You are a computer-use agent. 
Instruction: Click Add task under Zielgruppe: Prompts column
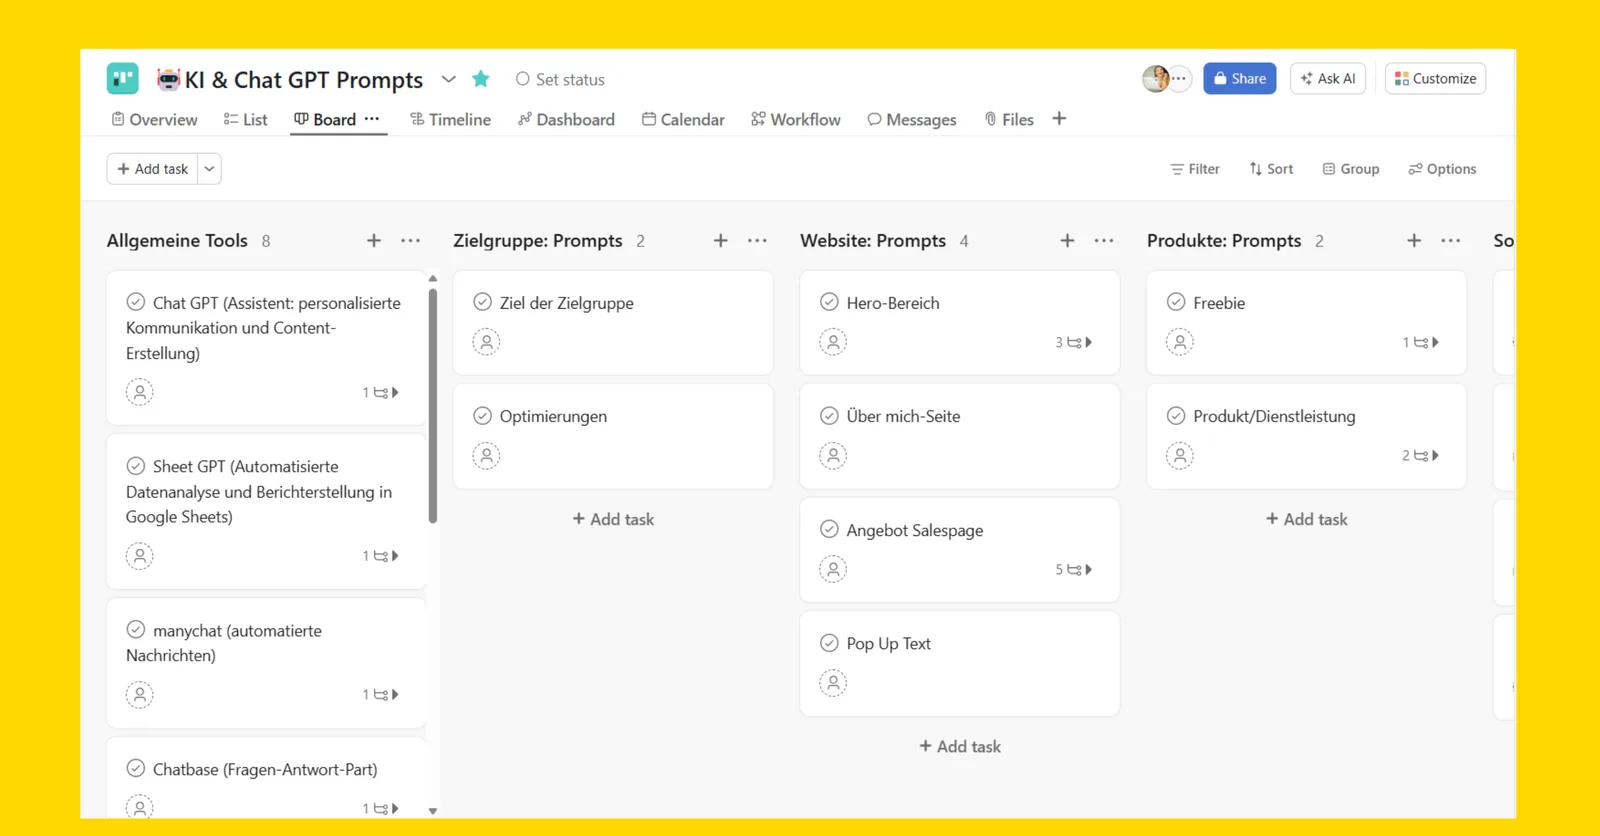click(613, 519)
